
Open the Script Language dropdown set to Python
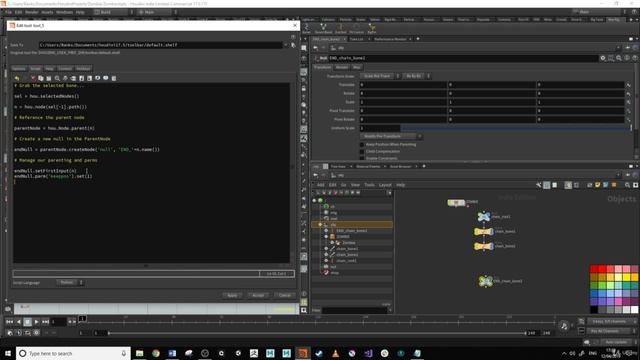click(69, 282)
